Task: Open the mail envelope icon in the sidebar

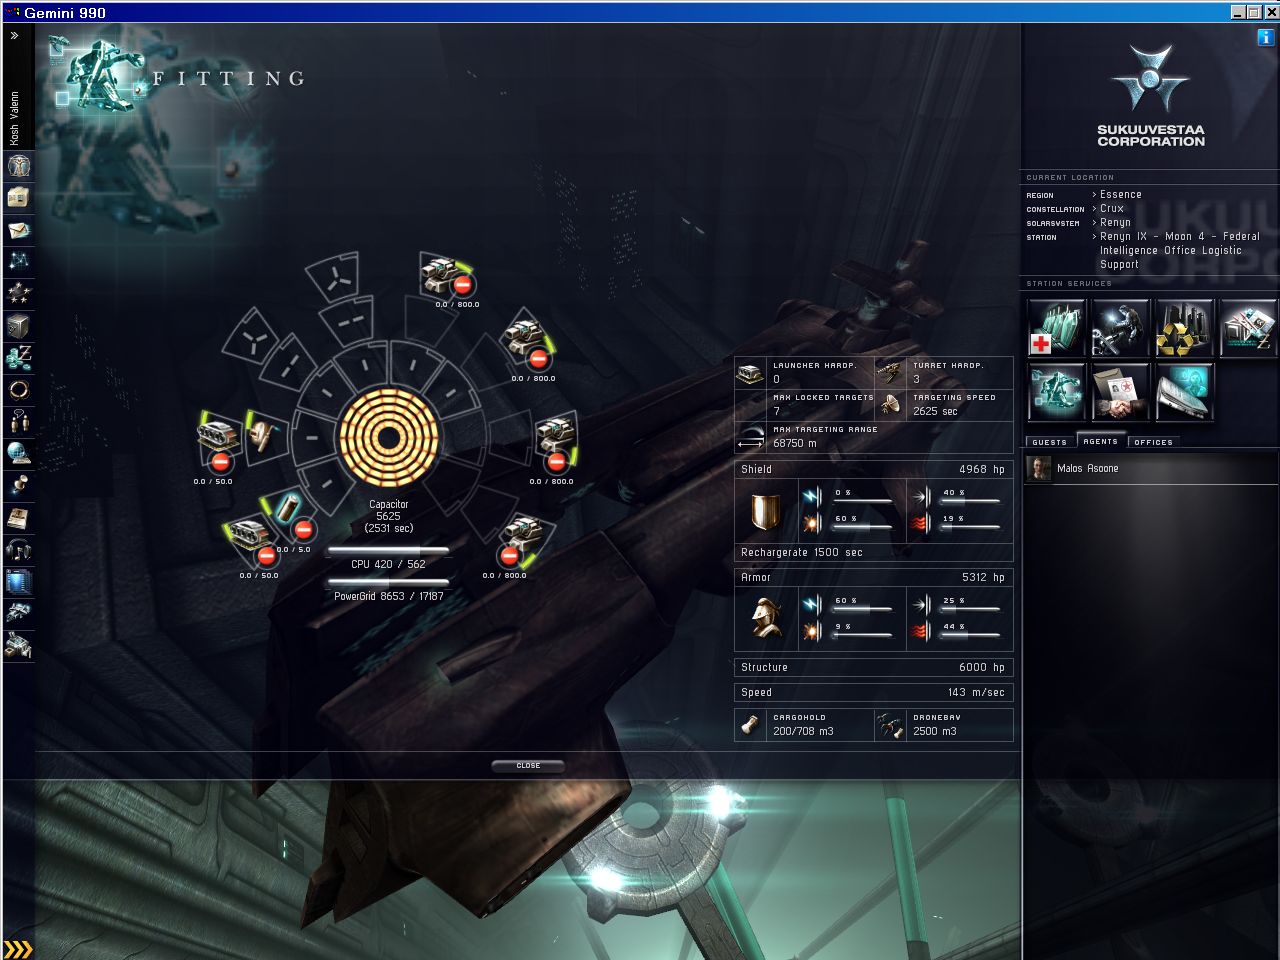Action: (x=18, y=230)
